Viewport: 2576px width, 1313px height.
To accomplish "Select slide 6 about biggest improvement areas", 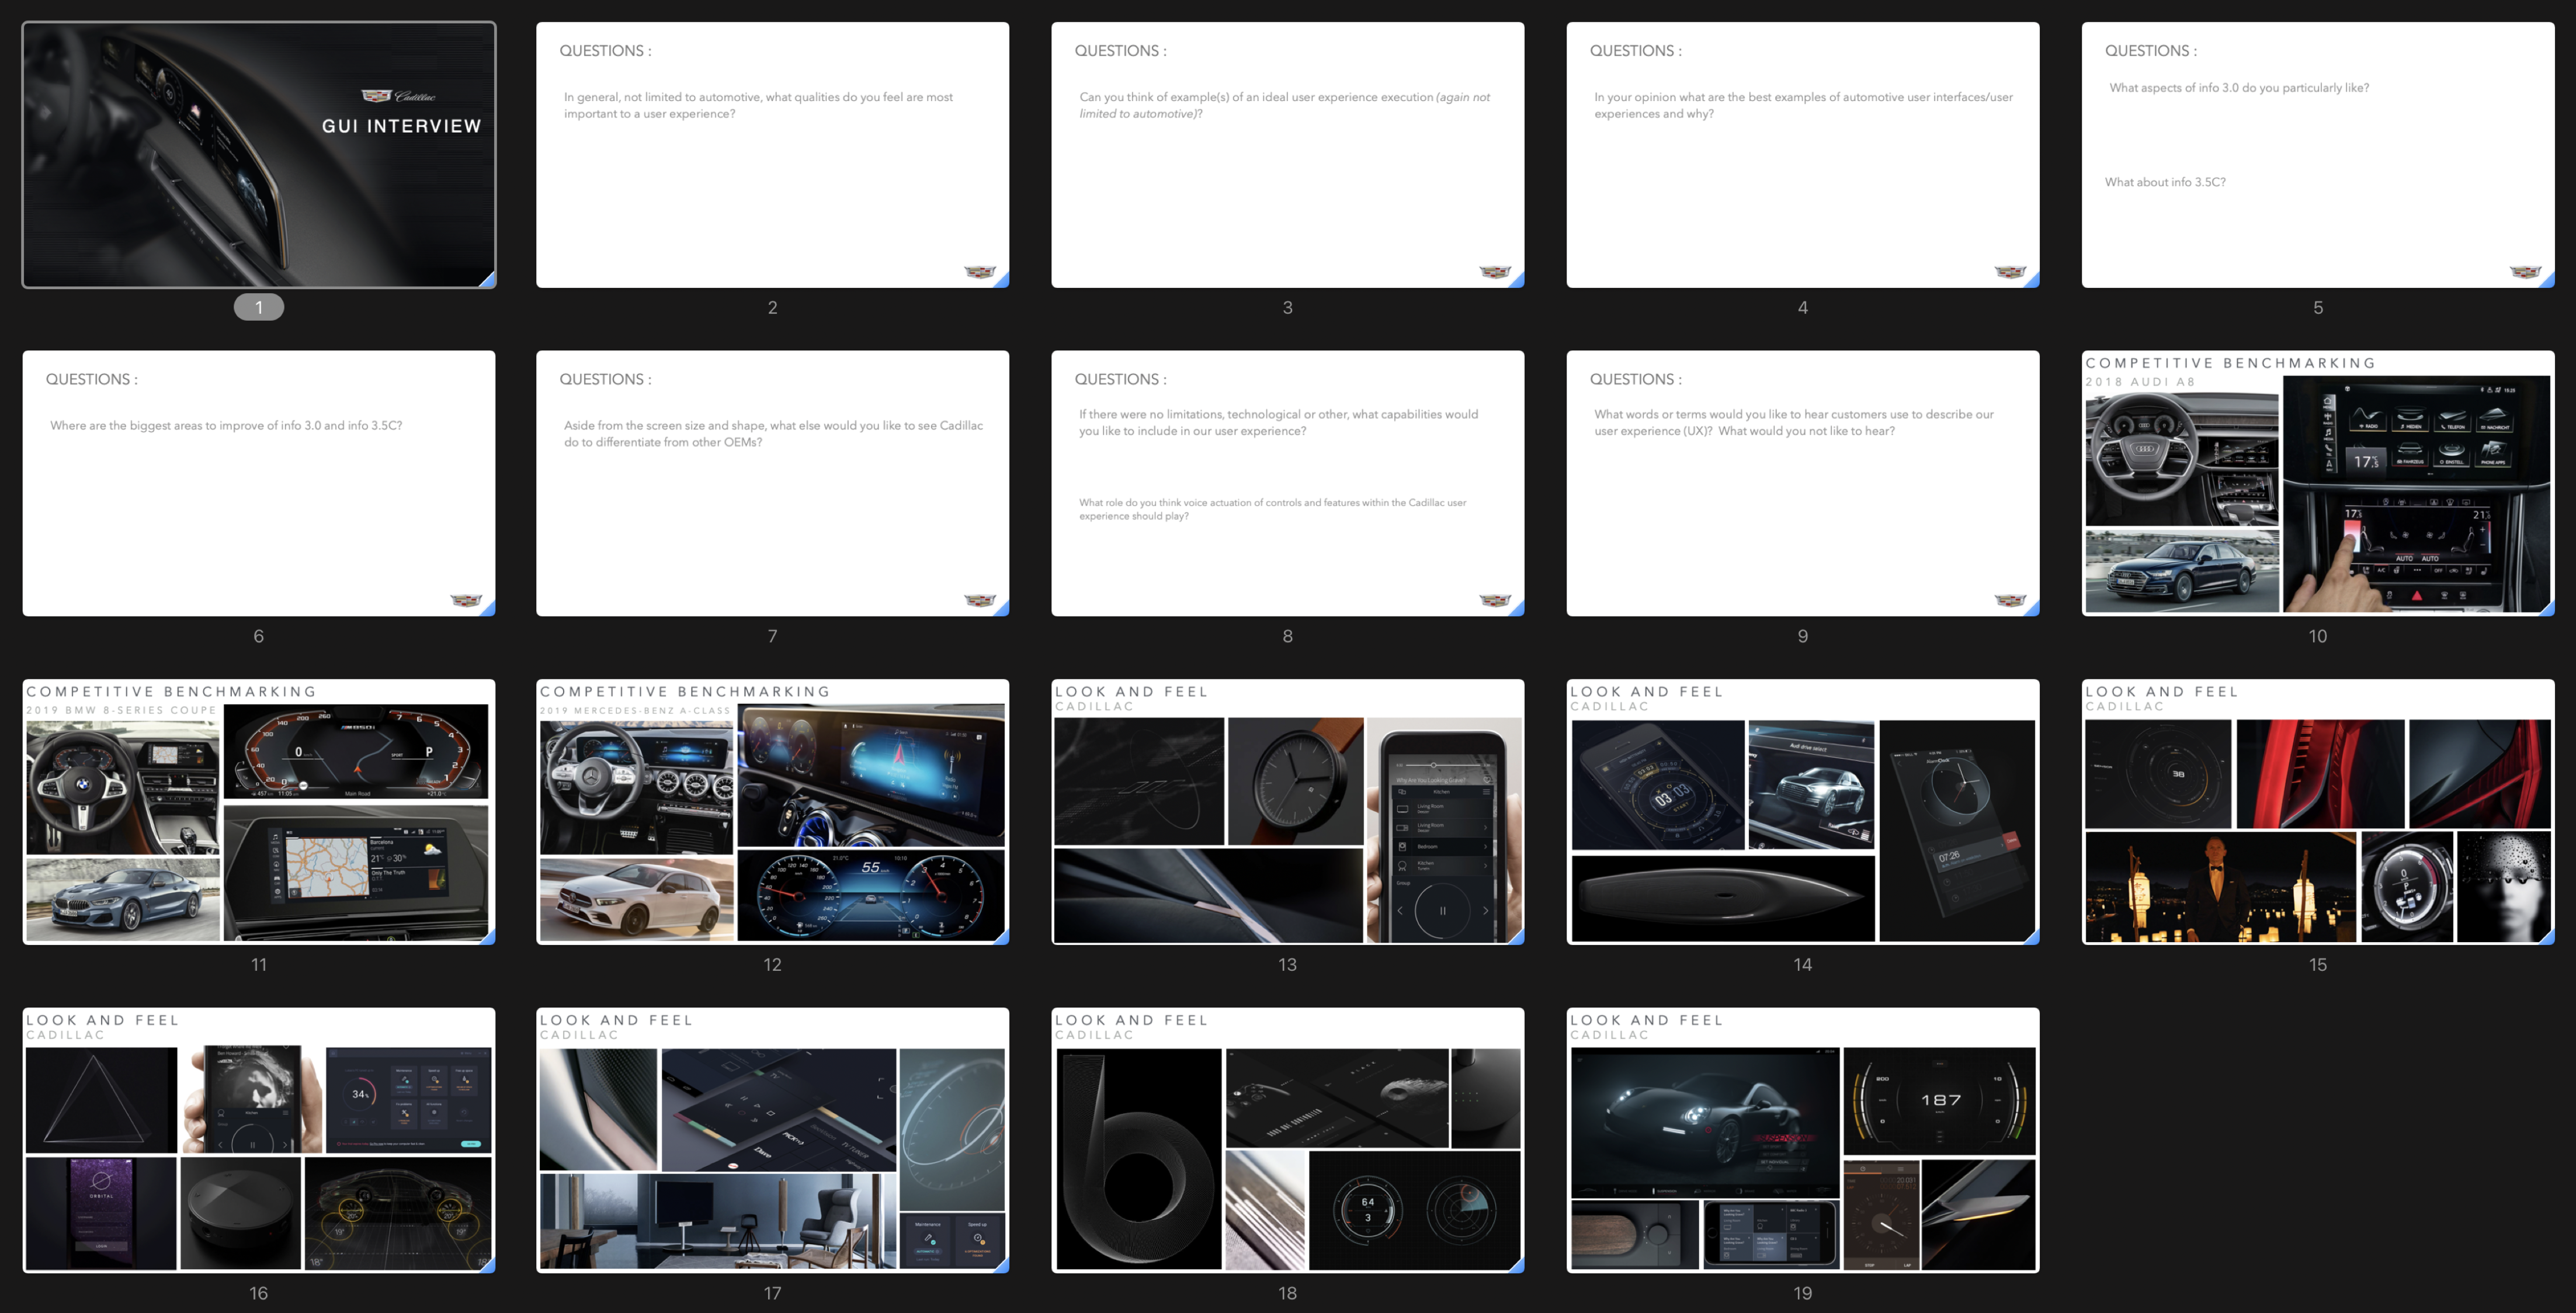I will click(259, 483).
